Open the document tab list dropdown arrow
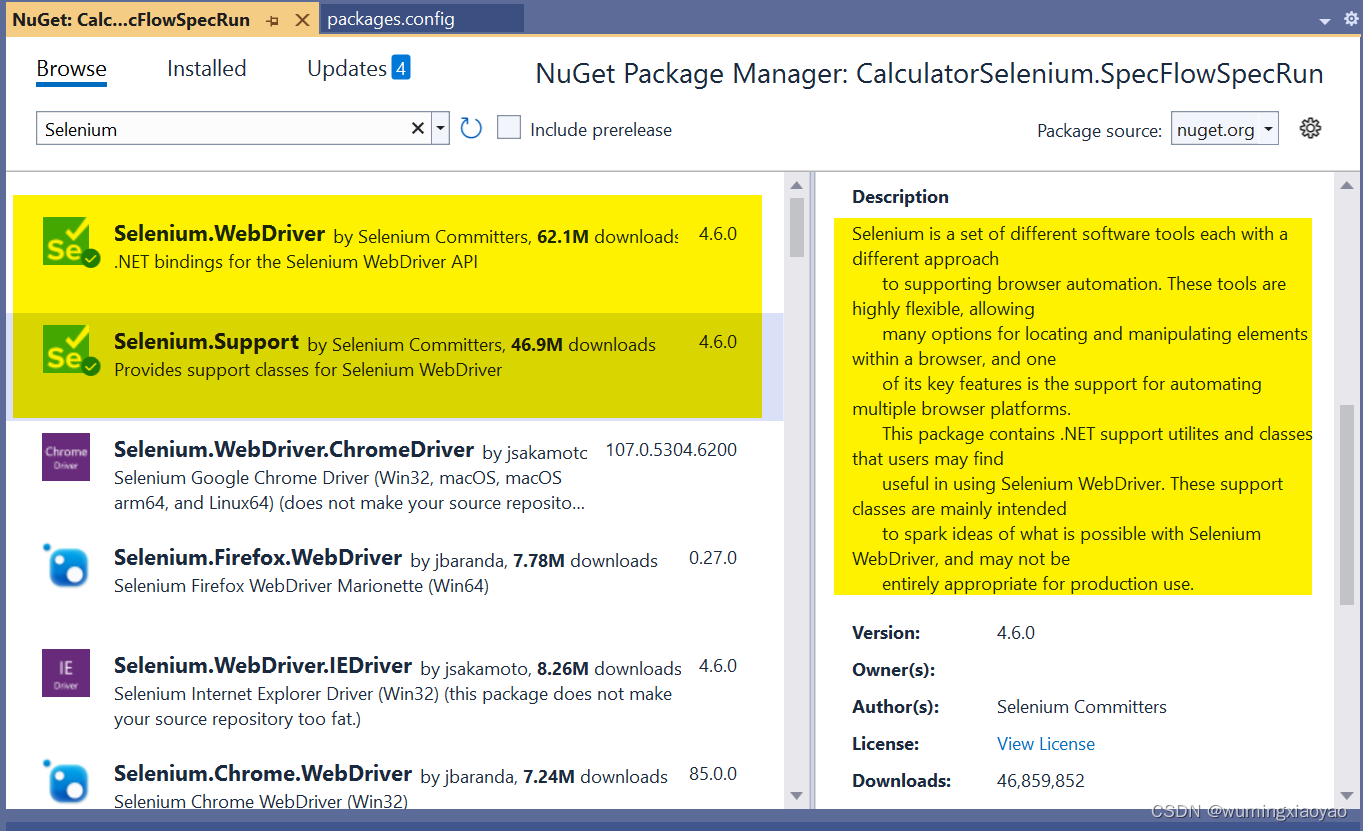Screen dimensions: 1363x831 tap(1324, 20)
